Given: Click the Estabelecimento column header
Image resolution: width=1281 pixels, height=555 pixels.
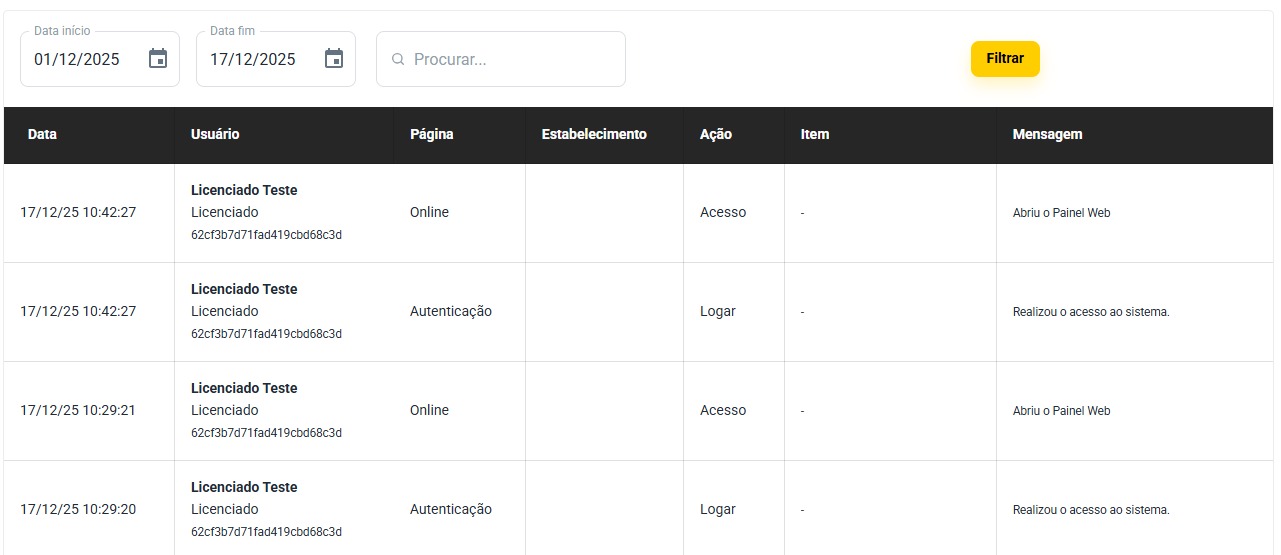Looking at the screenshot, I should click(594, 134).
